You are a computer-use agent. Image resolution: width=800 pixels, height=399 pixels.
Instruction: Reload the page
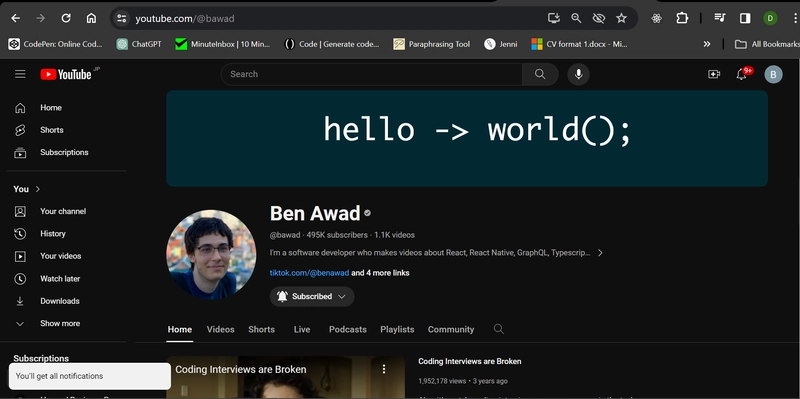(x=66, y=18)
